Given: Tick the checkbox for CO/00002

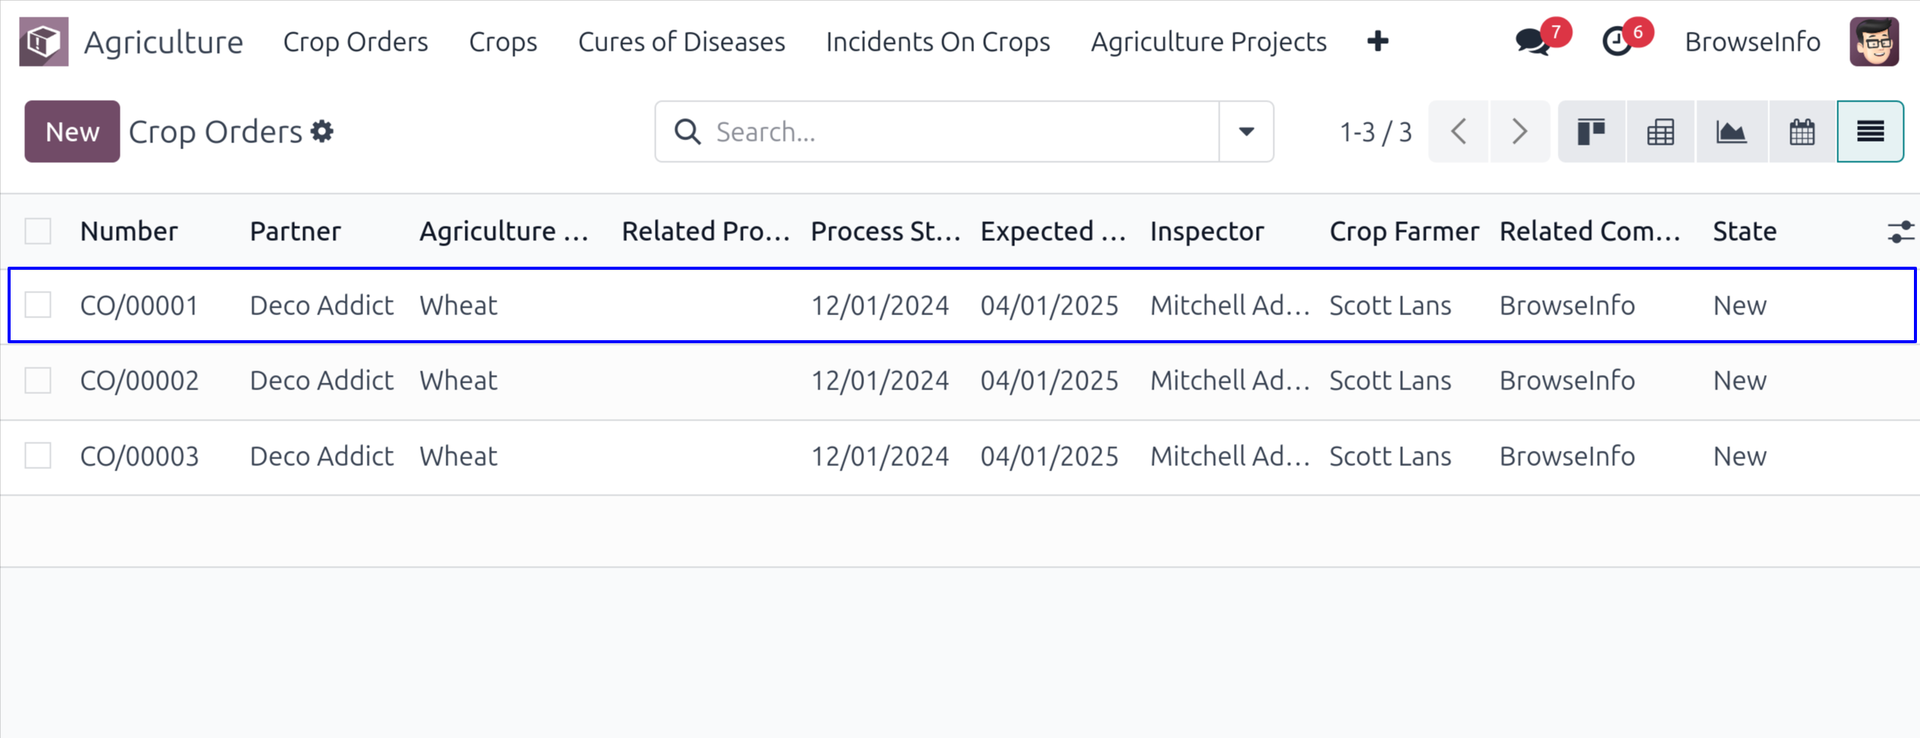Looking at the screenshot, I should [x=38, y=381].
